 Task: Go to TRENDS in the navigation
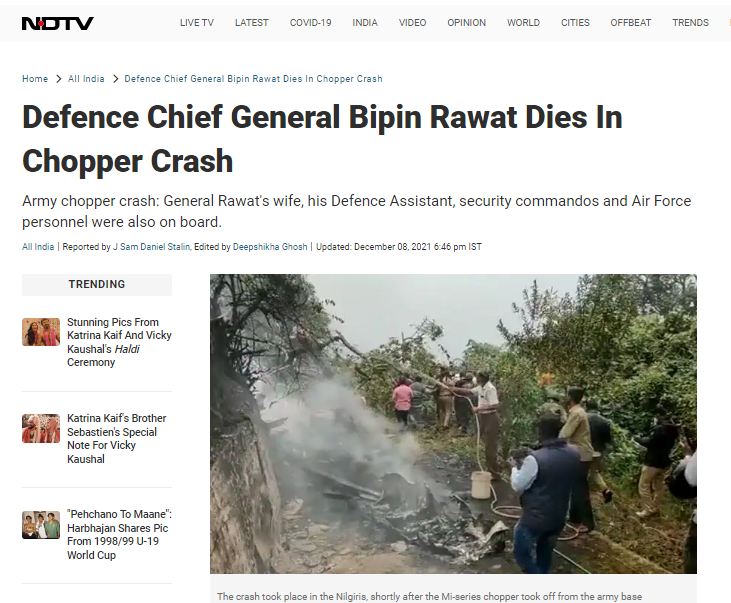[x=690, y=22]
